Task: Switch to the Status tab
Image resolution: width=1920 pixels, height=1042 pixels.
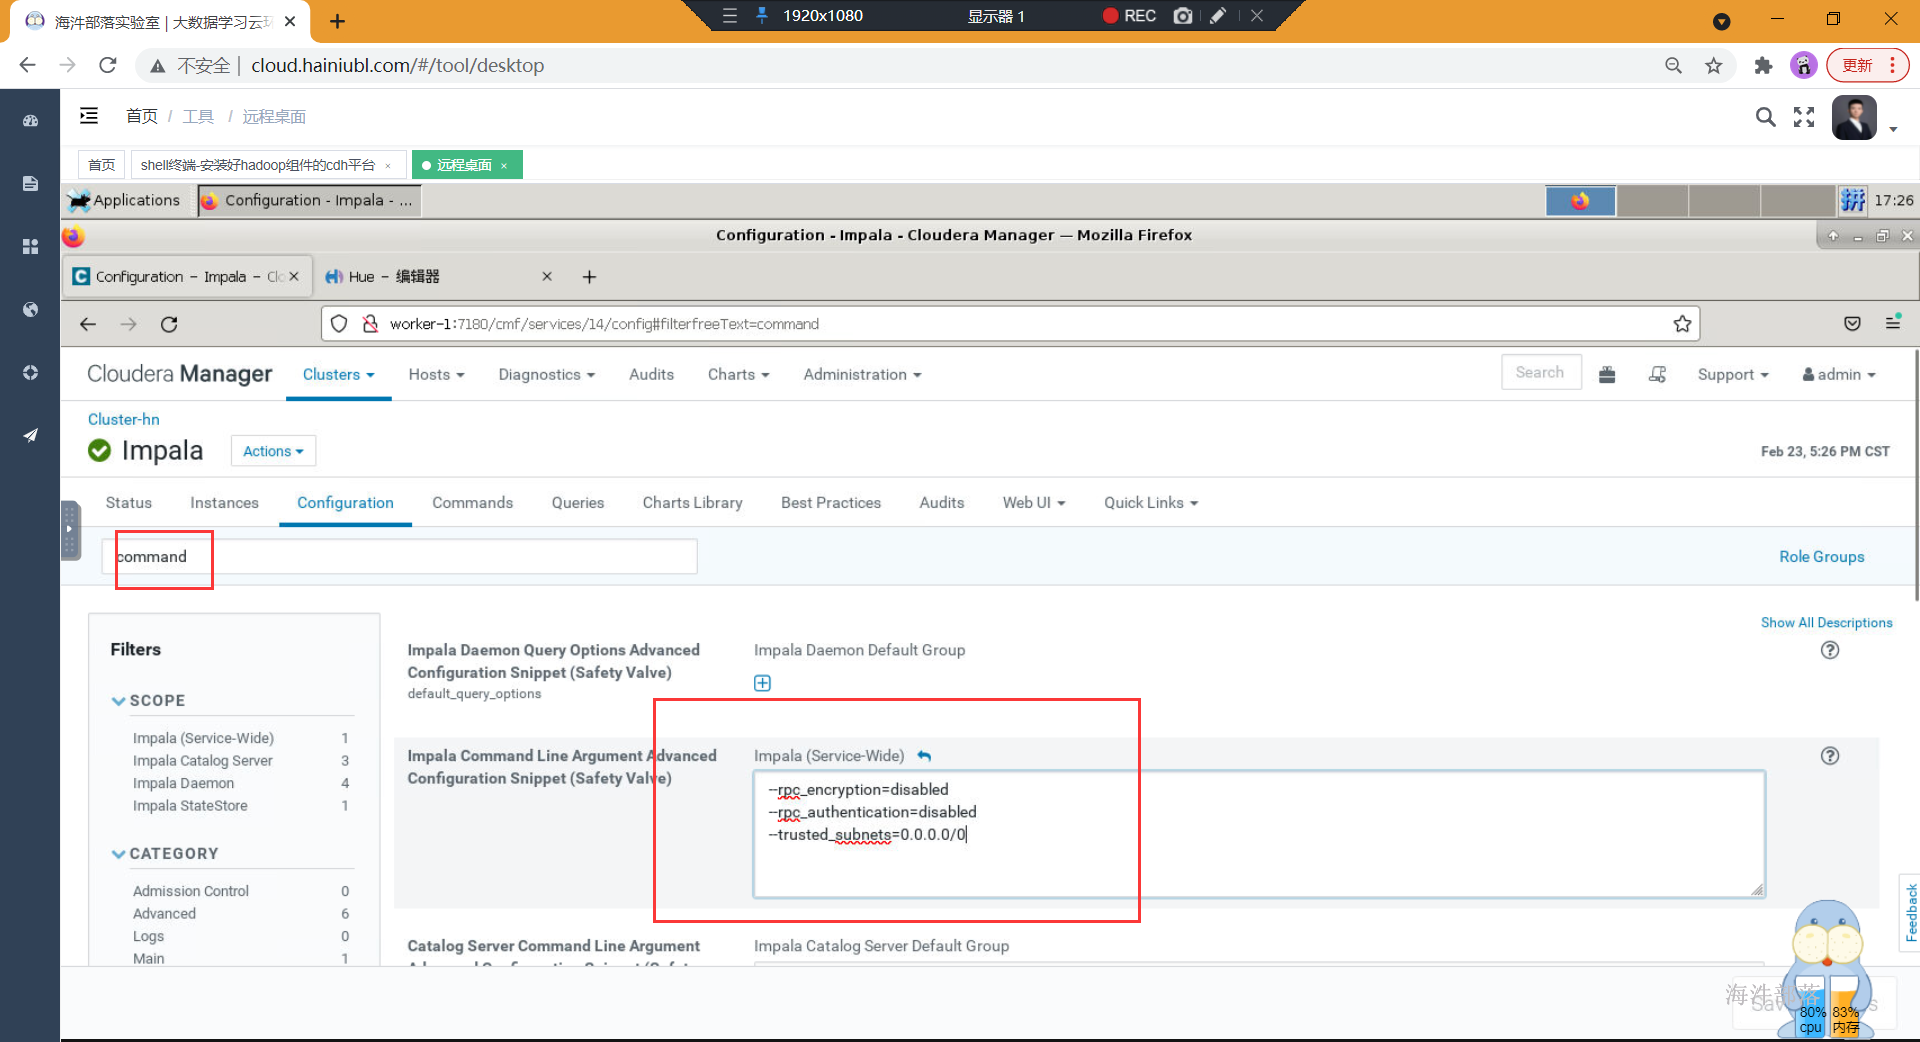Action: coord(129,502)
